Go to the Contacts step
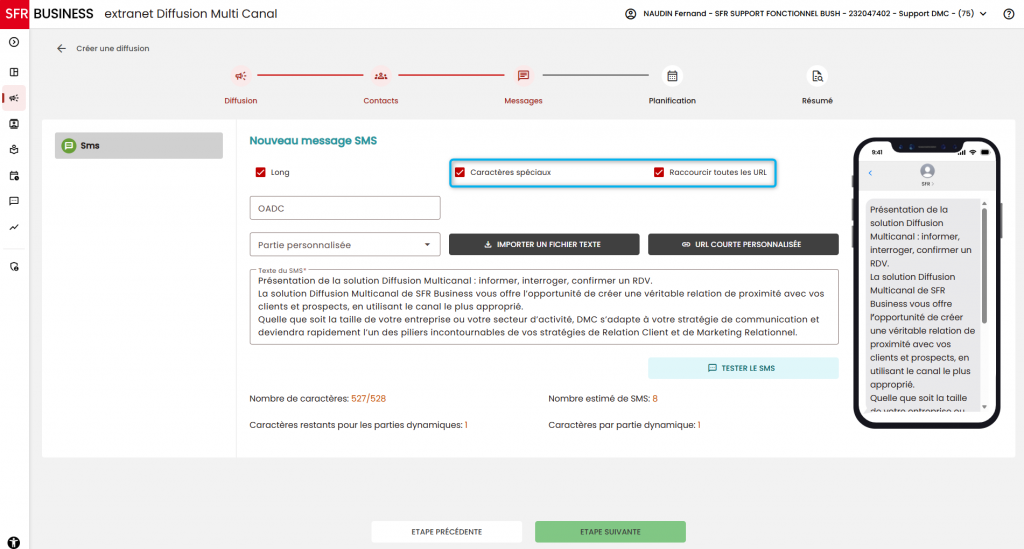 (381, 76)
